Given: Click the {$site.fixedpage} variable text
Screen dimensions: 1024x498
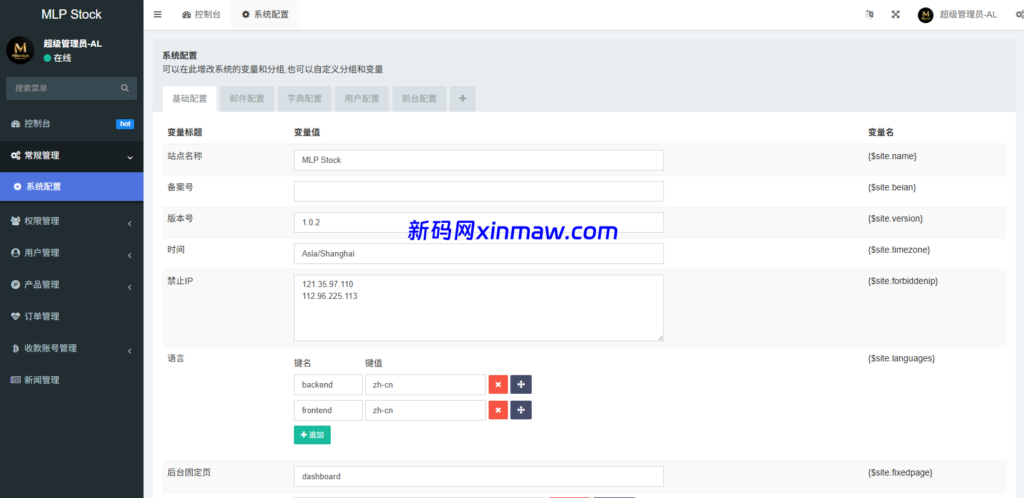Looking at the screenshot, I should [900, 471].
